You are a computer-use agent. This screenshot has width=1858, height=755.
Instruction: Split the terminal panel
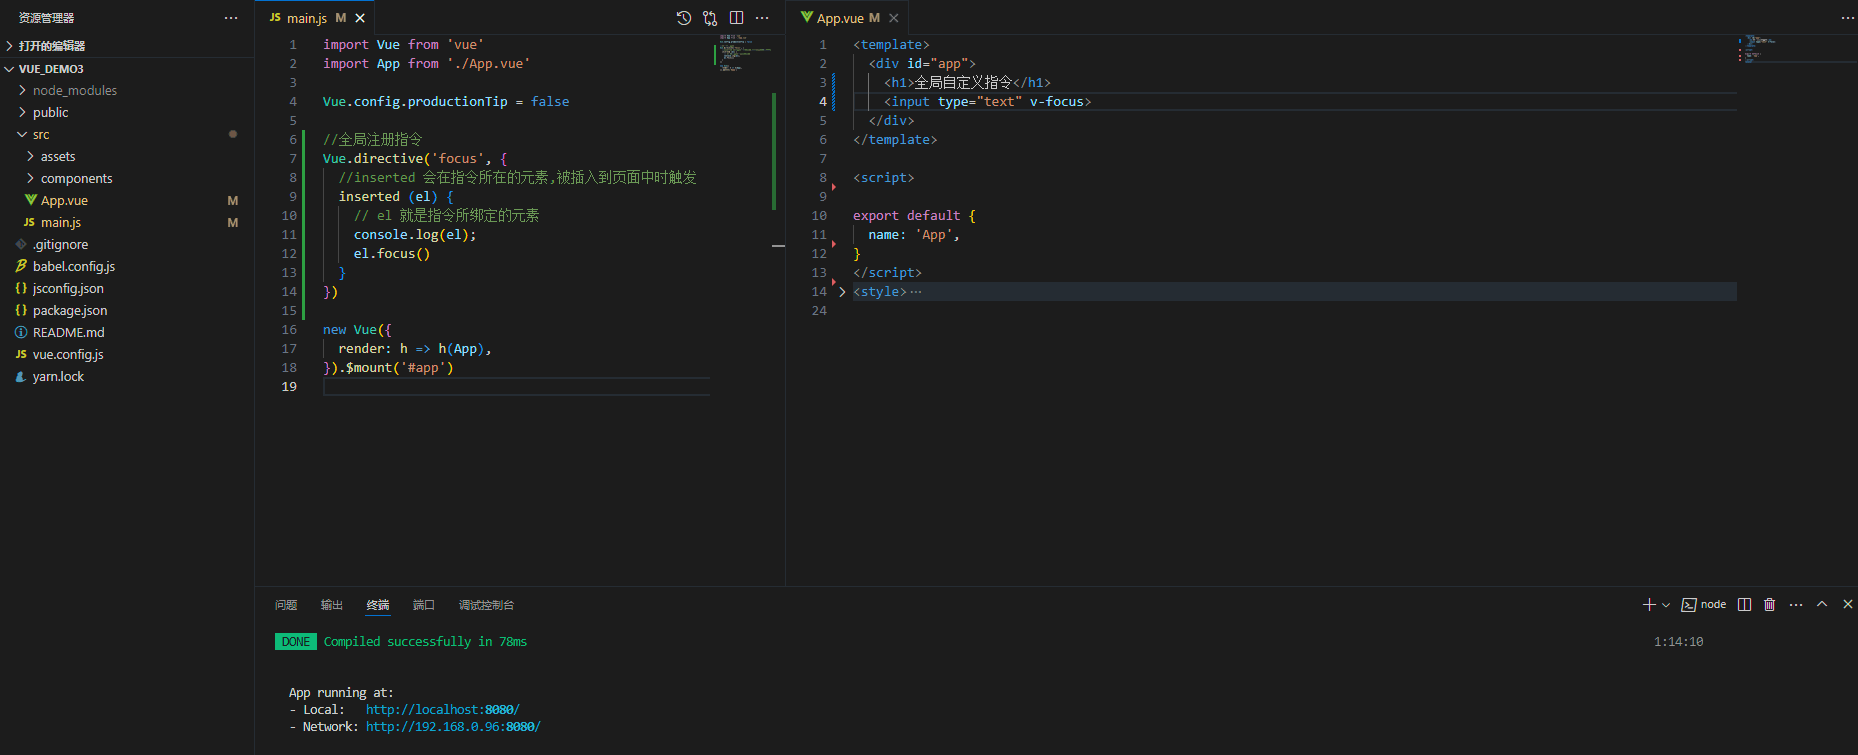coord(1744,604)
